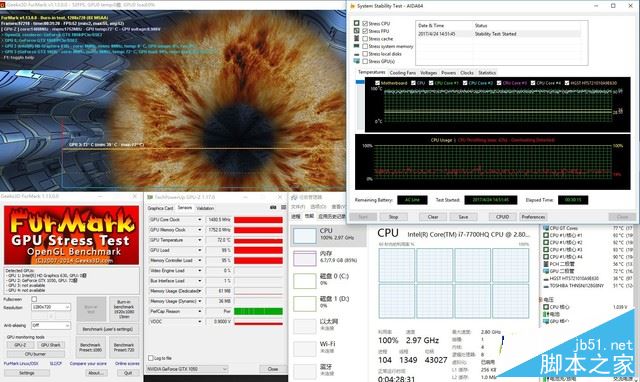This screenshot has height=382, width=640.
Task: Stop the AIDA64 stability test
Action: tap(393, 217)
